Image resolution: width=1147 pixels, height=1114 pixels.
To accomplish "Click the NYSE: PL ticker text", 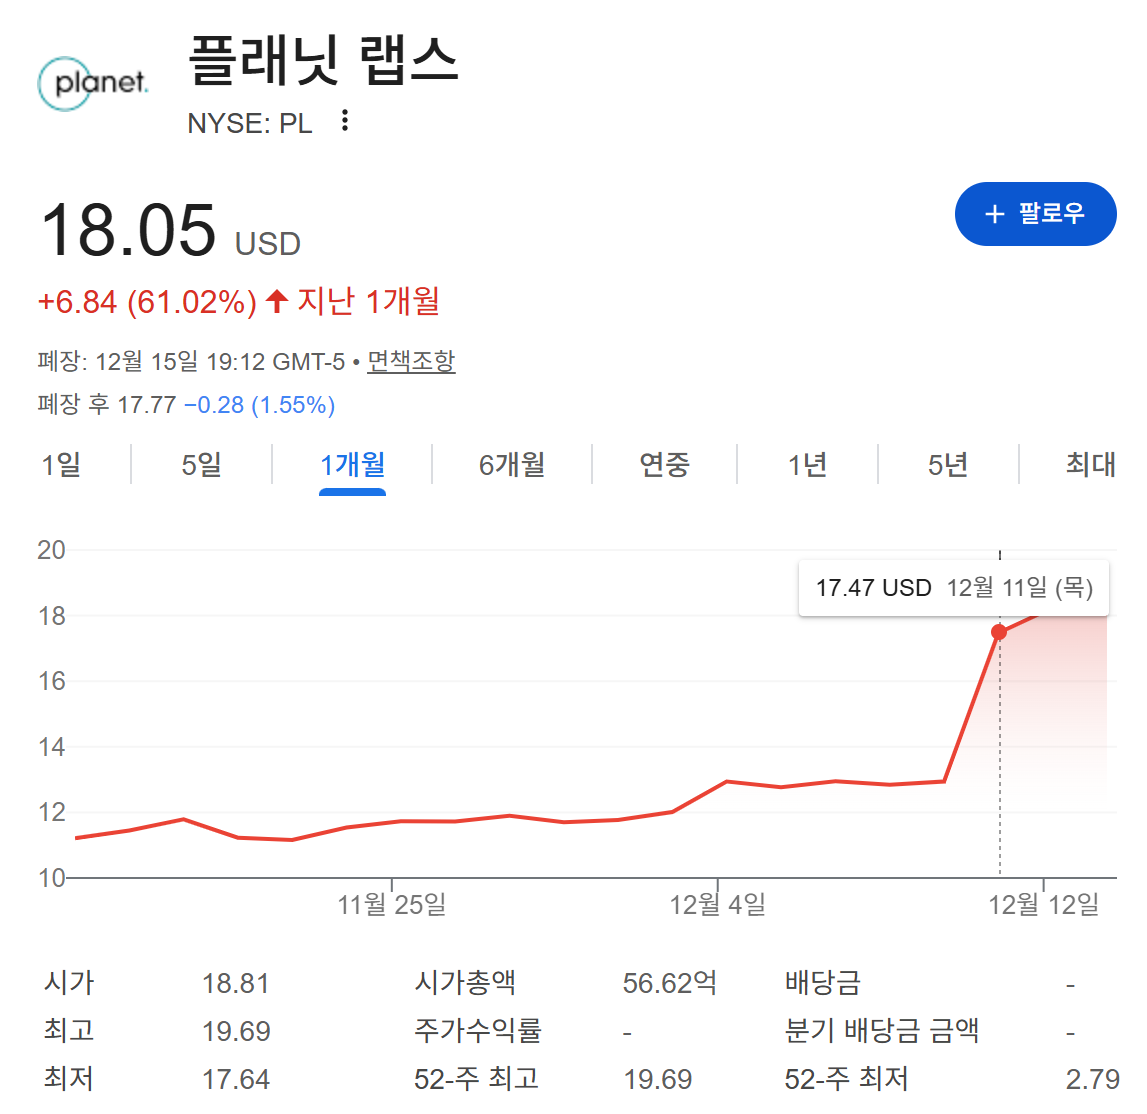I will [x=250, y=124].
